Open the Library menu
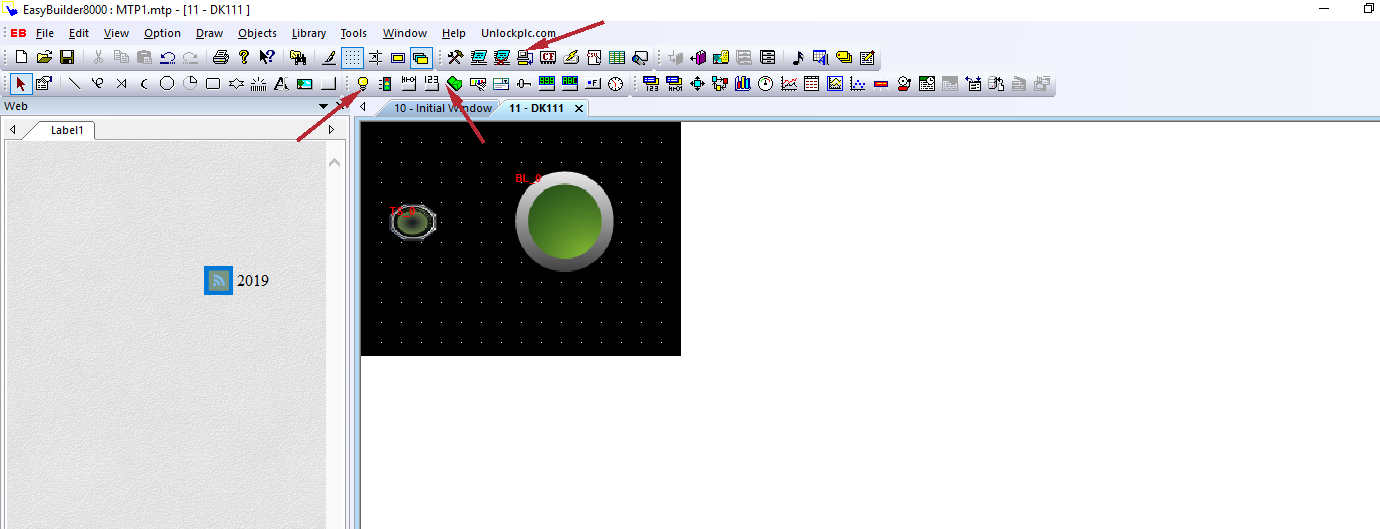The height and width of the screenshot is (529, 1380). pos(309,33)
